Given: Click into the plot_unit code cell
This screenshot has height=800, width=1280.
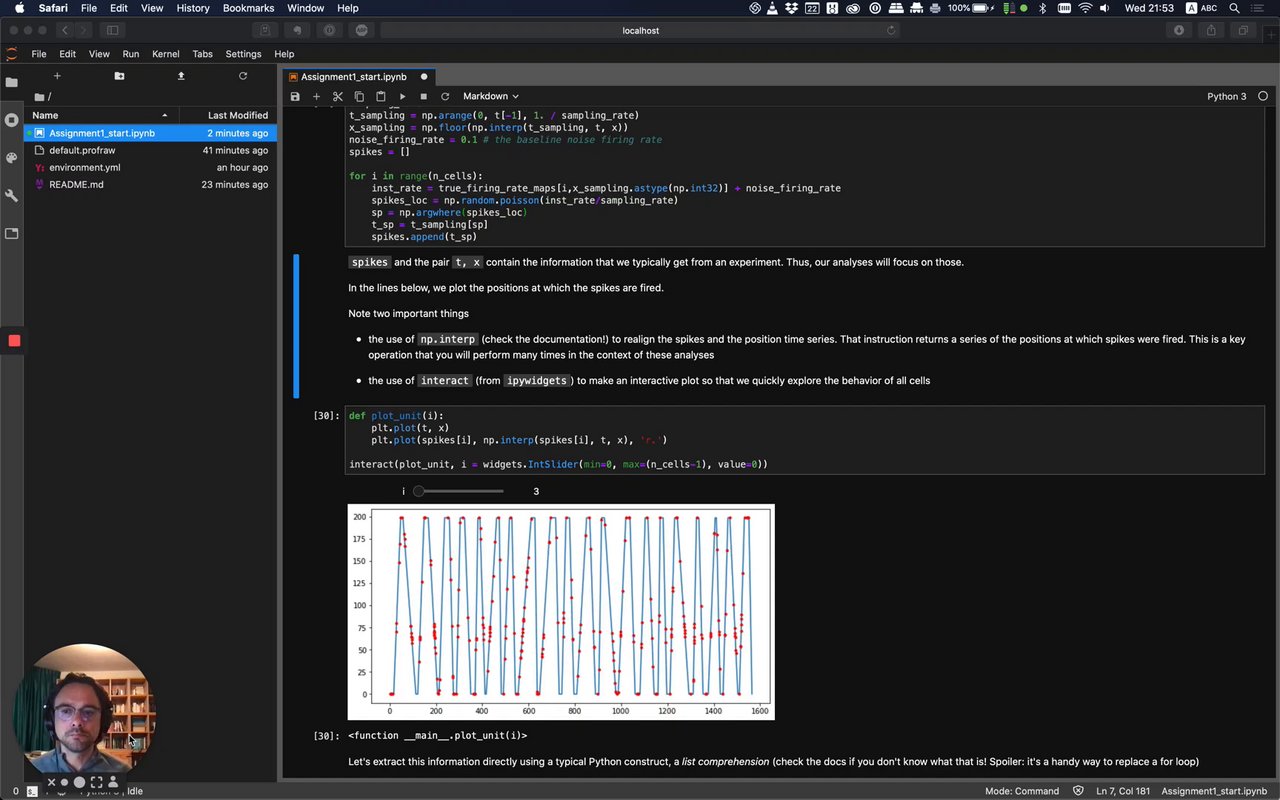Looking at the screenshot, I should coord(805,440).
